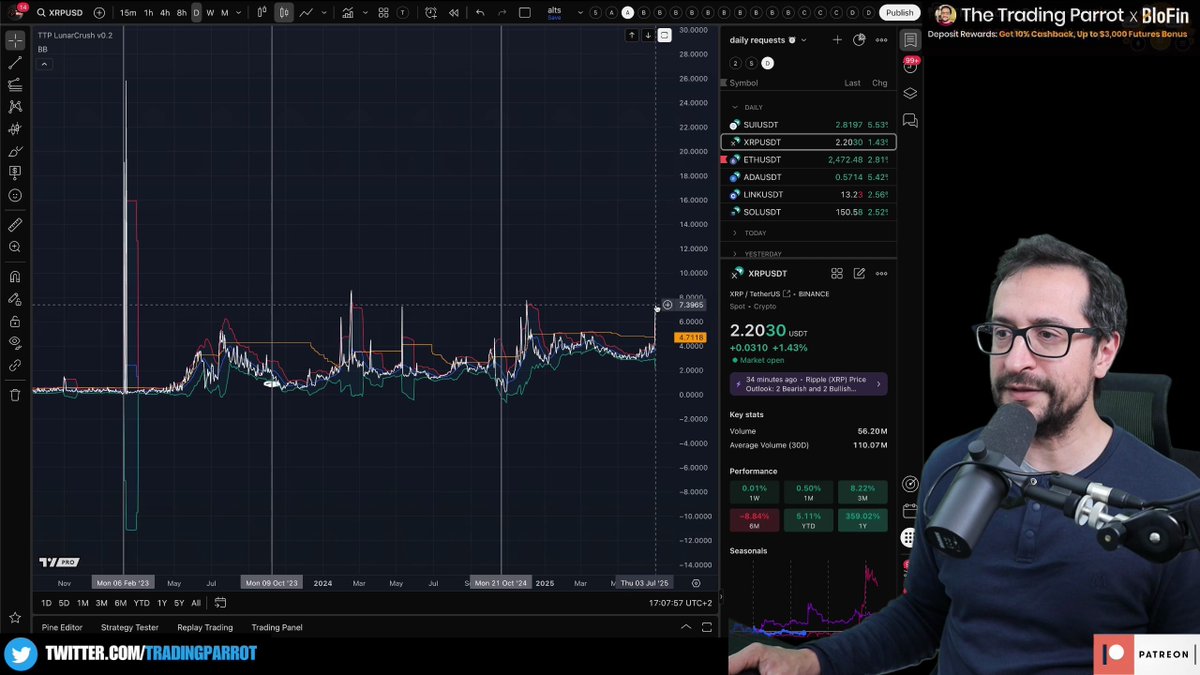Image resolution: width=1200 pixels, height=675 pixels.
Task: Select LINKUSDT in the watchlist
Action: [808, 194]
